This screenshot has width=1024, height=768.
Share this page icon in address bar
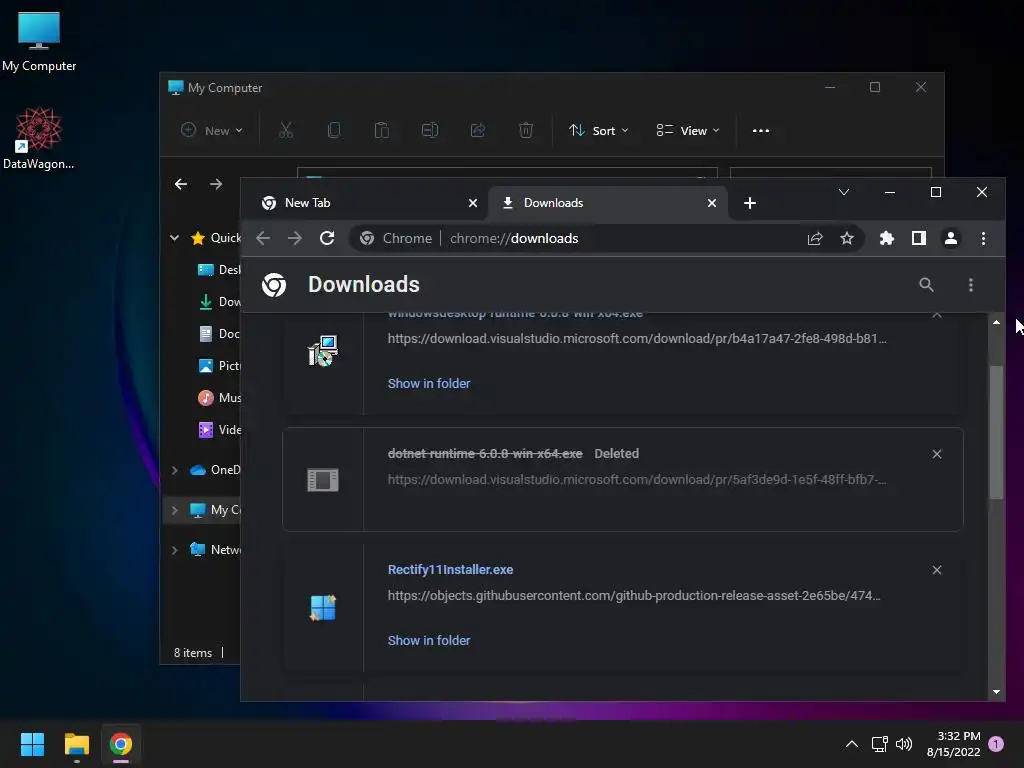[815, 238]
